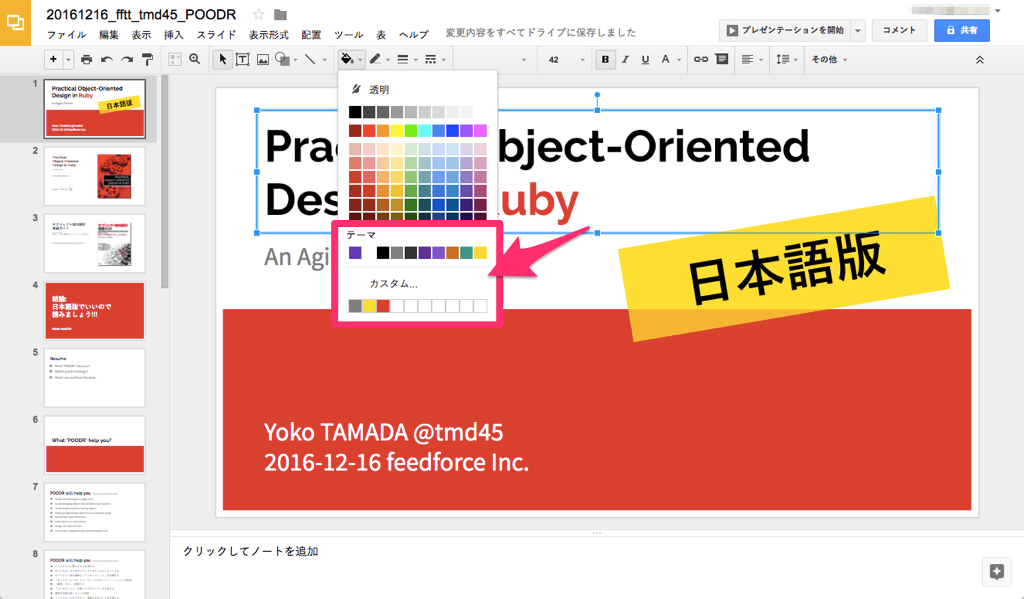Open the 表示形式 menu
Screen dimensions: 1024x599
(268, 35)
